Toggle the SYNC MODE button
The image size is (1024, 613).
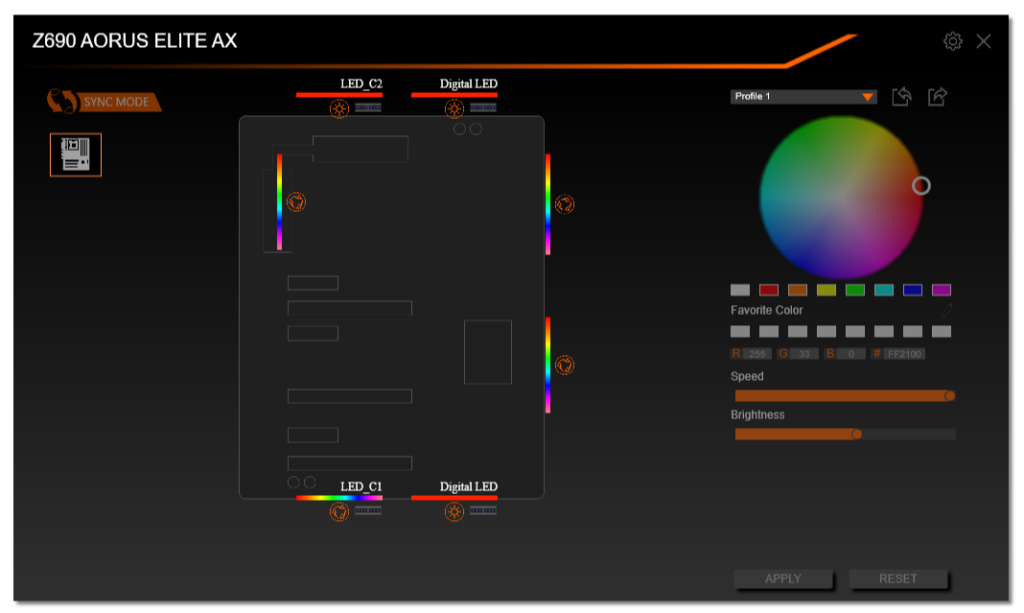click(x=104, y=101)
